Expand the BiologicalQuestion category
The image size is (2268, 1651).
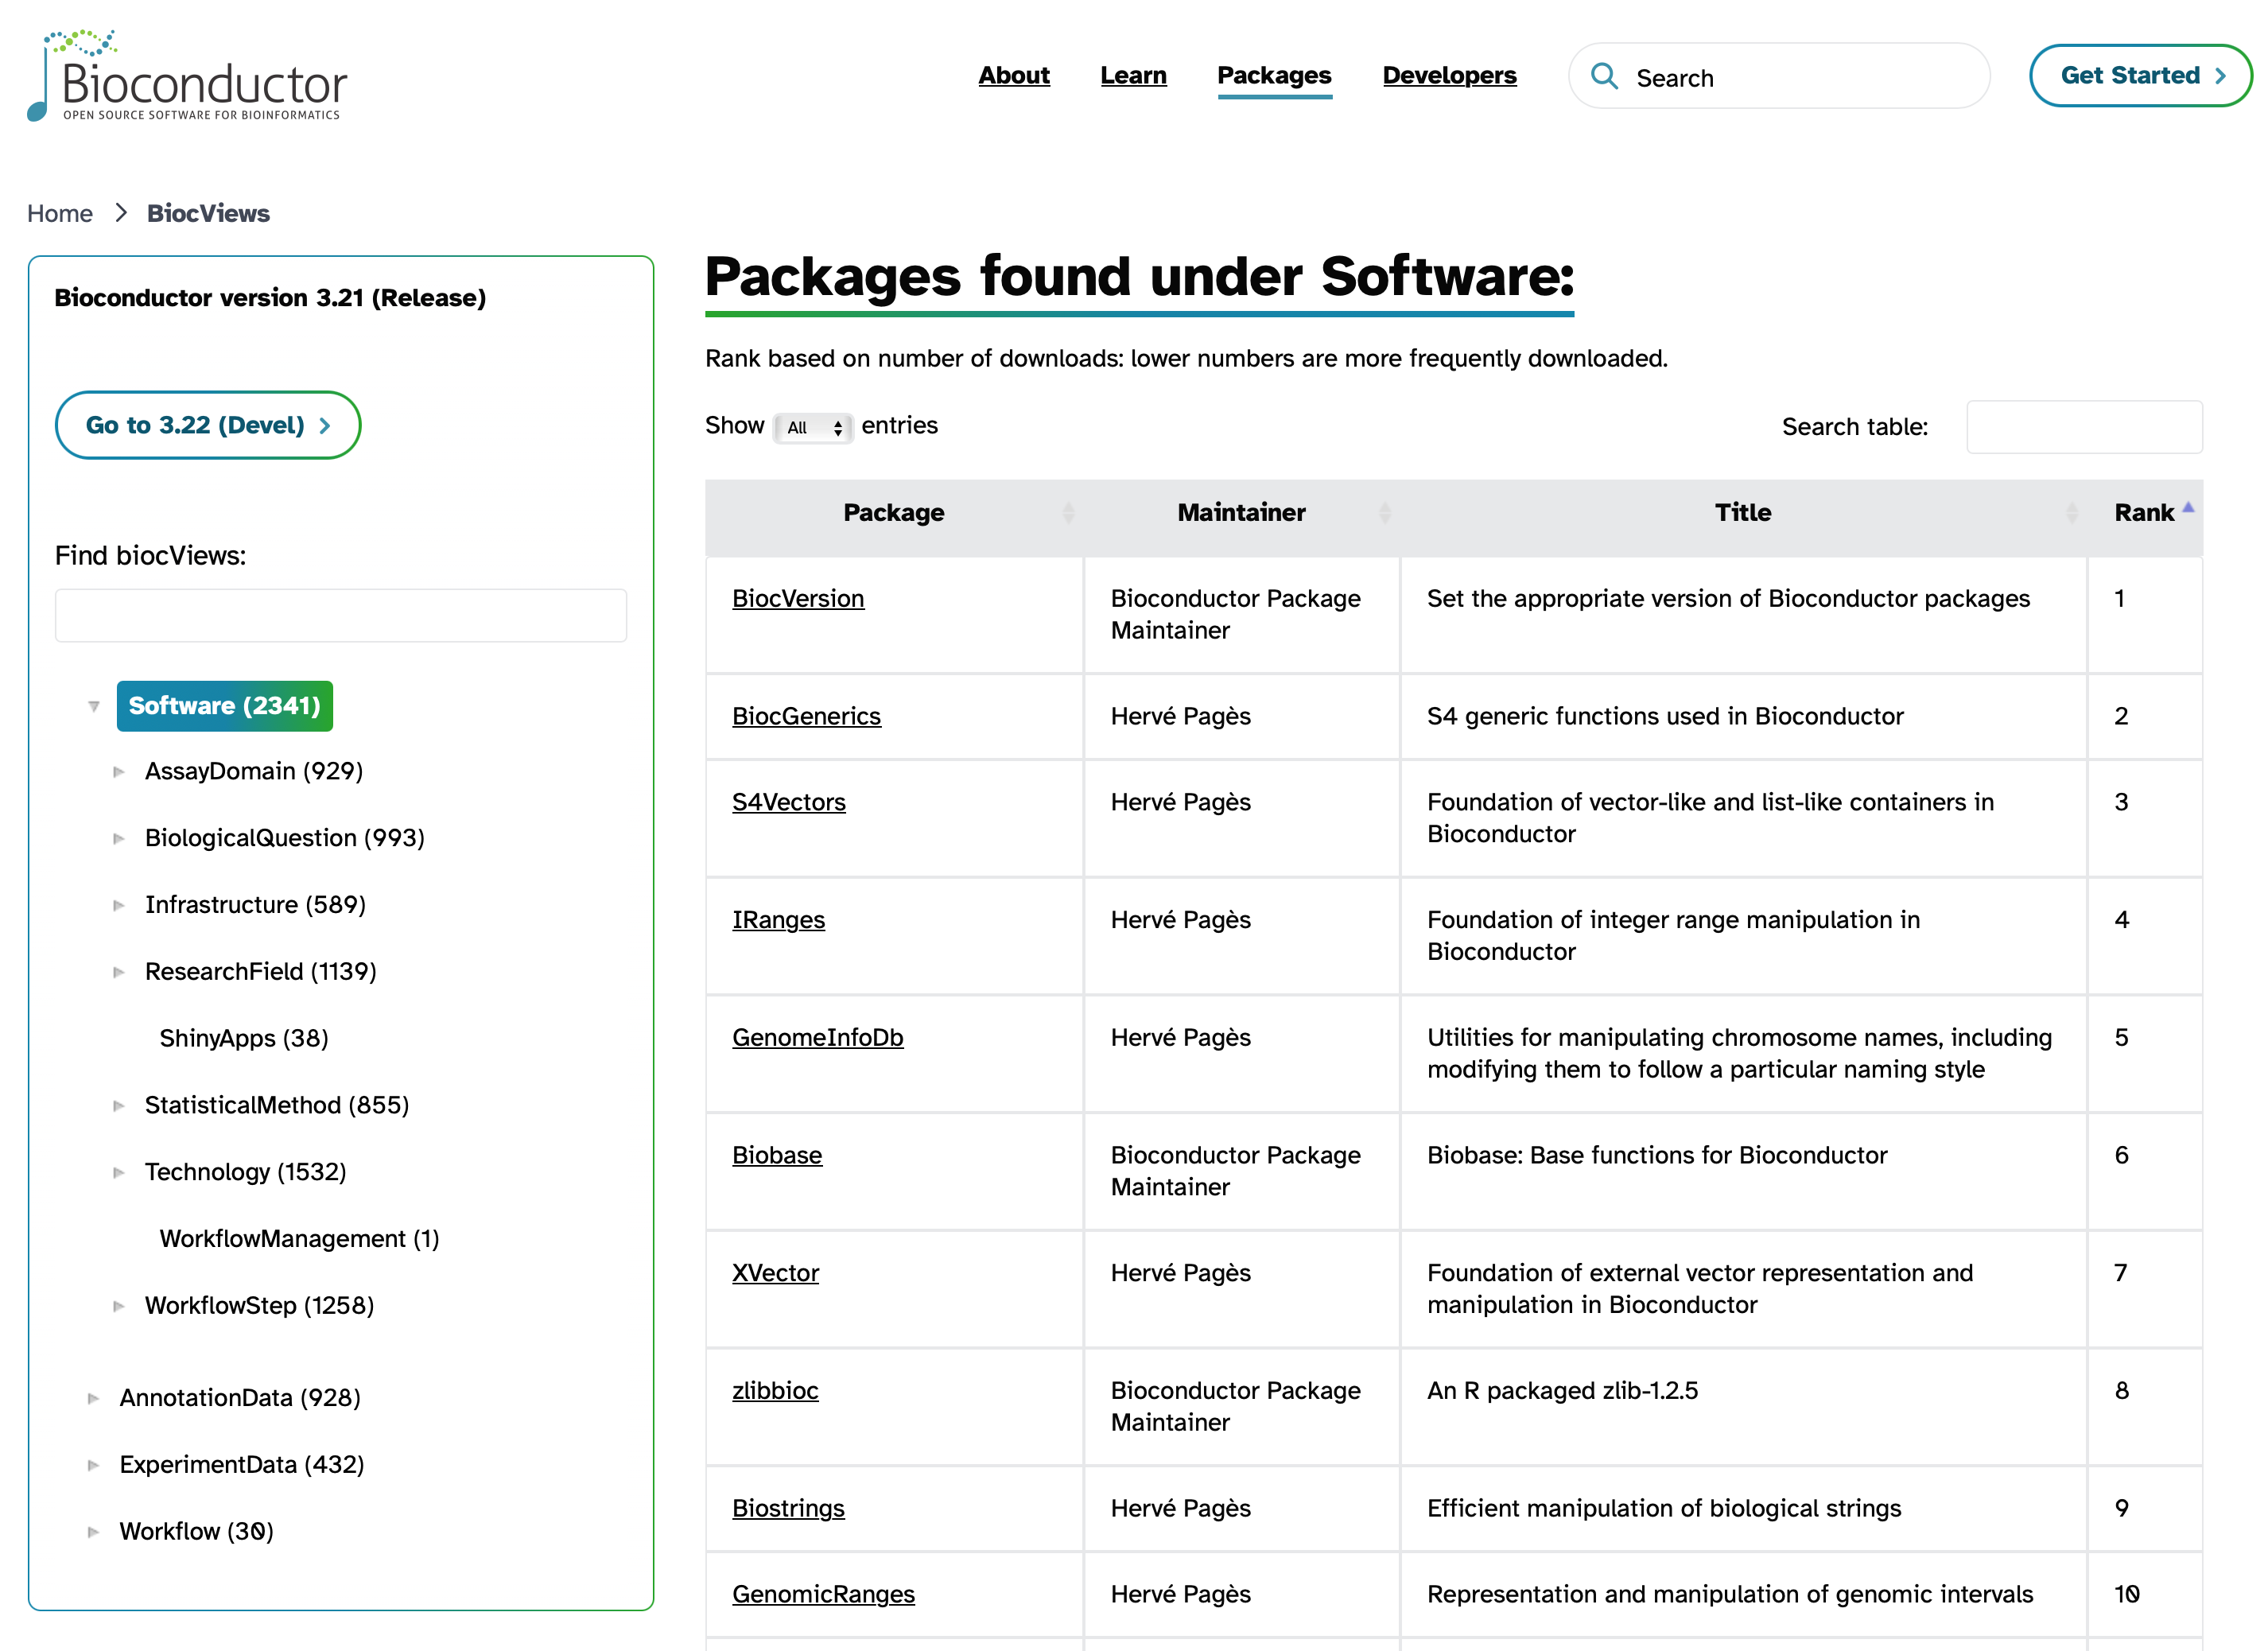[119, 838]
